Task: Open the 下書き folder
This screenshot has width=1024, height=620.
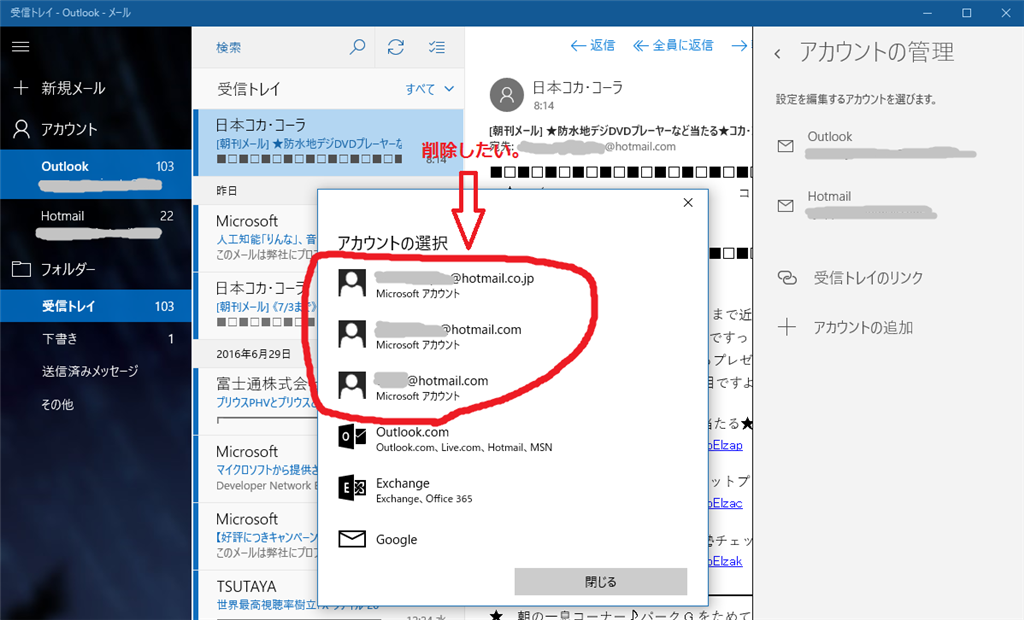Action: (x=95, y=338)
